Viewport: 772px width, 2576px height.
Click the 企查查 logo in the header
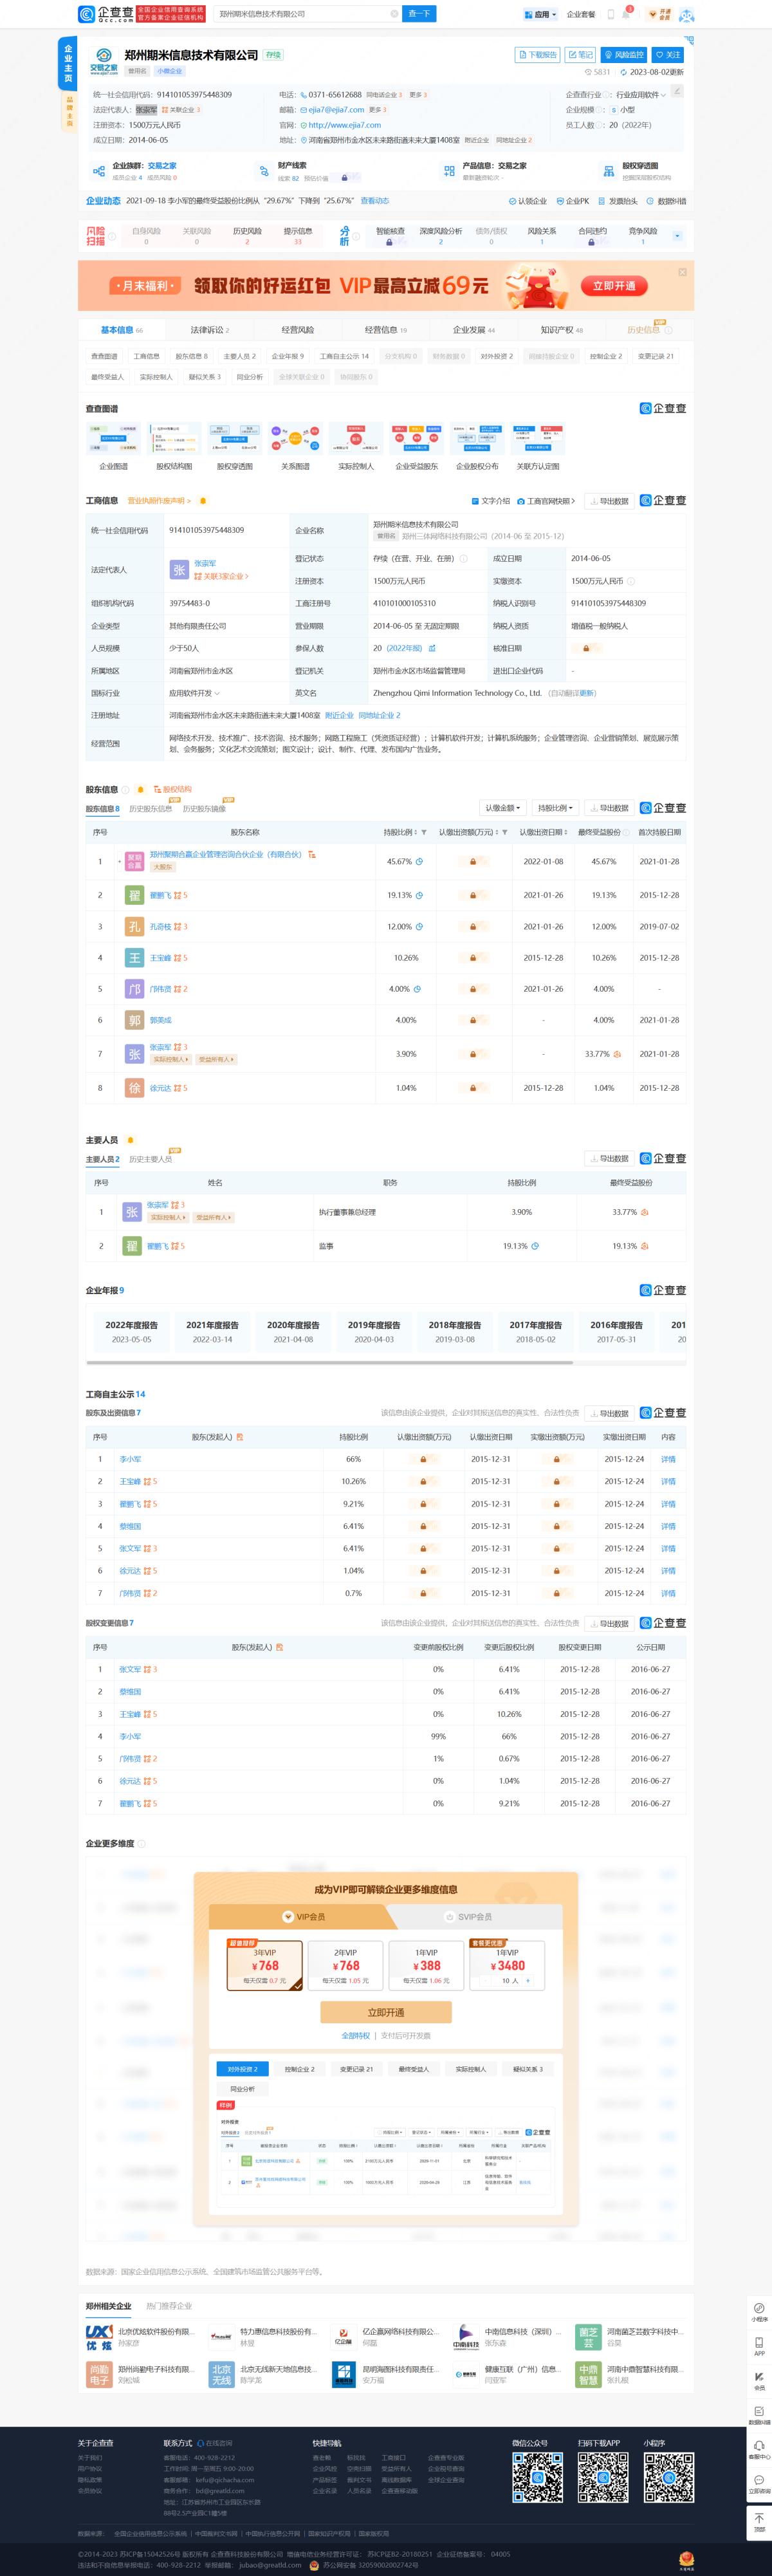(106, 14)
